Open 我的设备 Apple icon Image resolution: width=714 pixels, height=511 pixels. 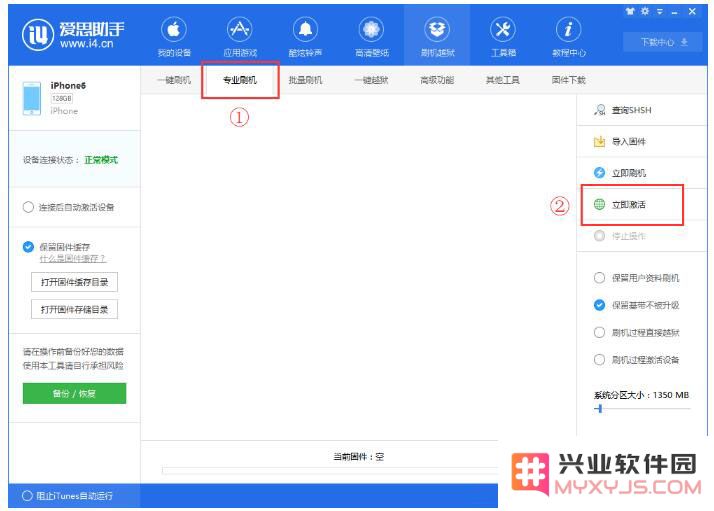coord(173,30)
